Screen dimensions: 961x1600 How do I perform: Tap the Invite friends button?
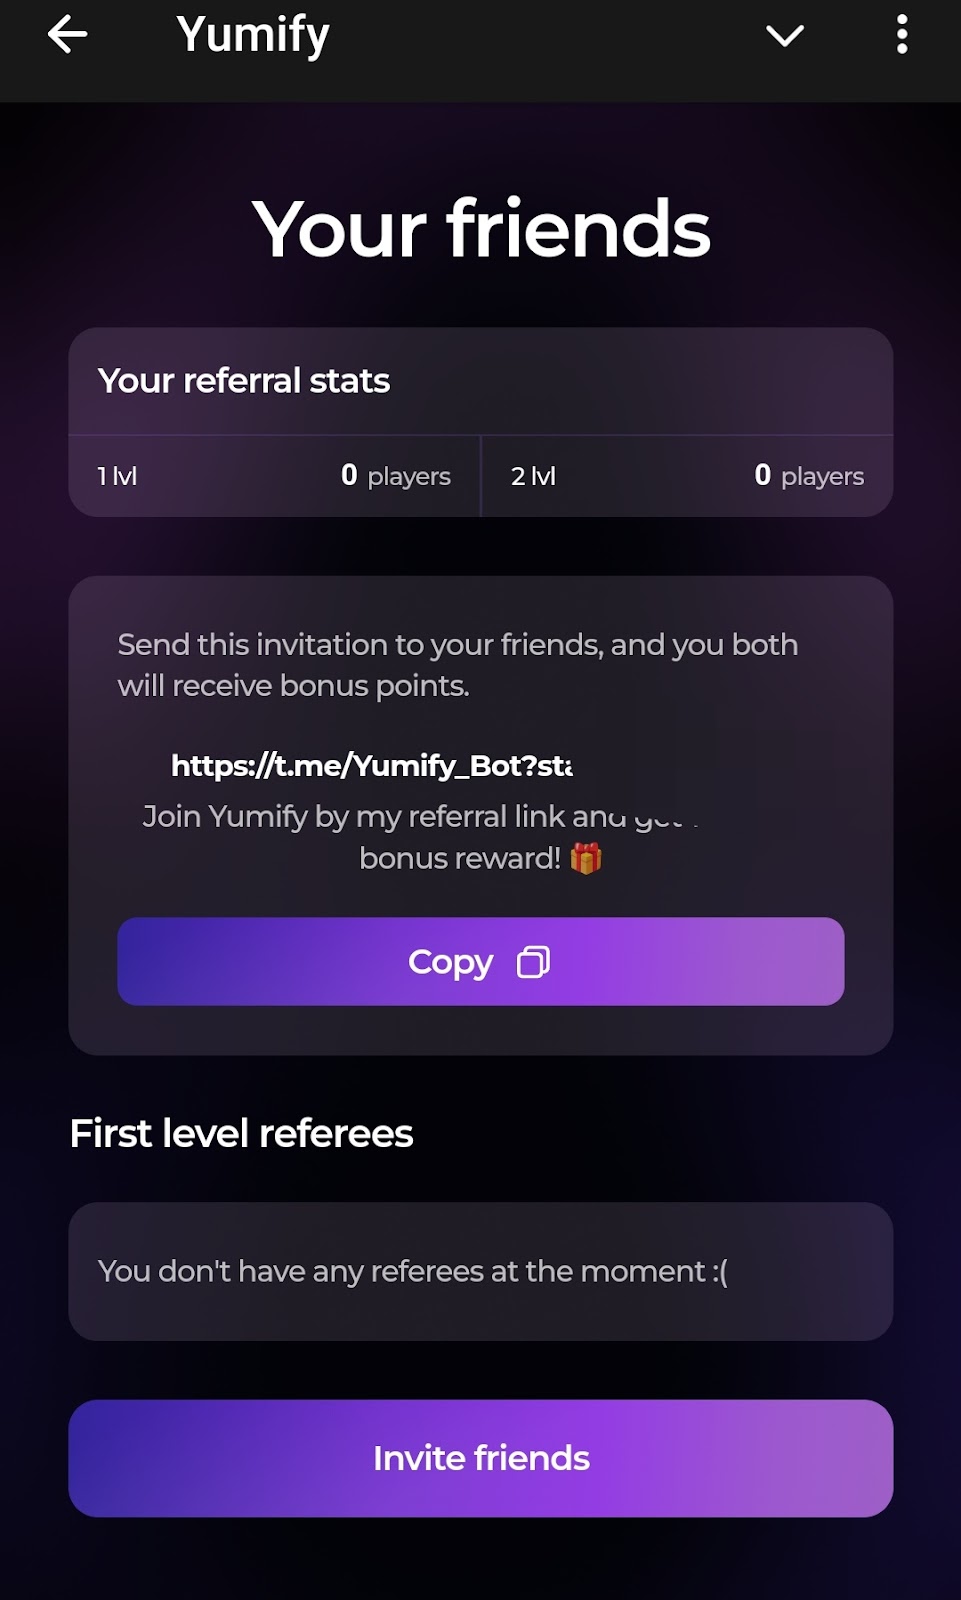[x=481, y=1458]
